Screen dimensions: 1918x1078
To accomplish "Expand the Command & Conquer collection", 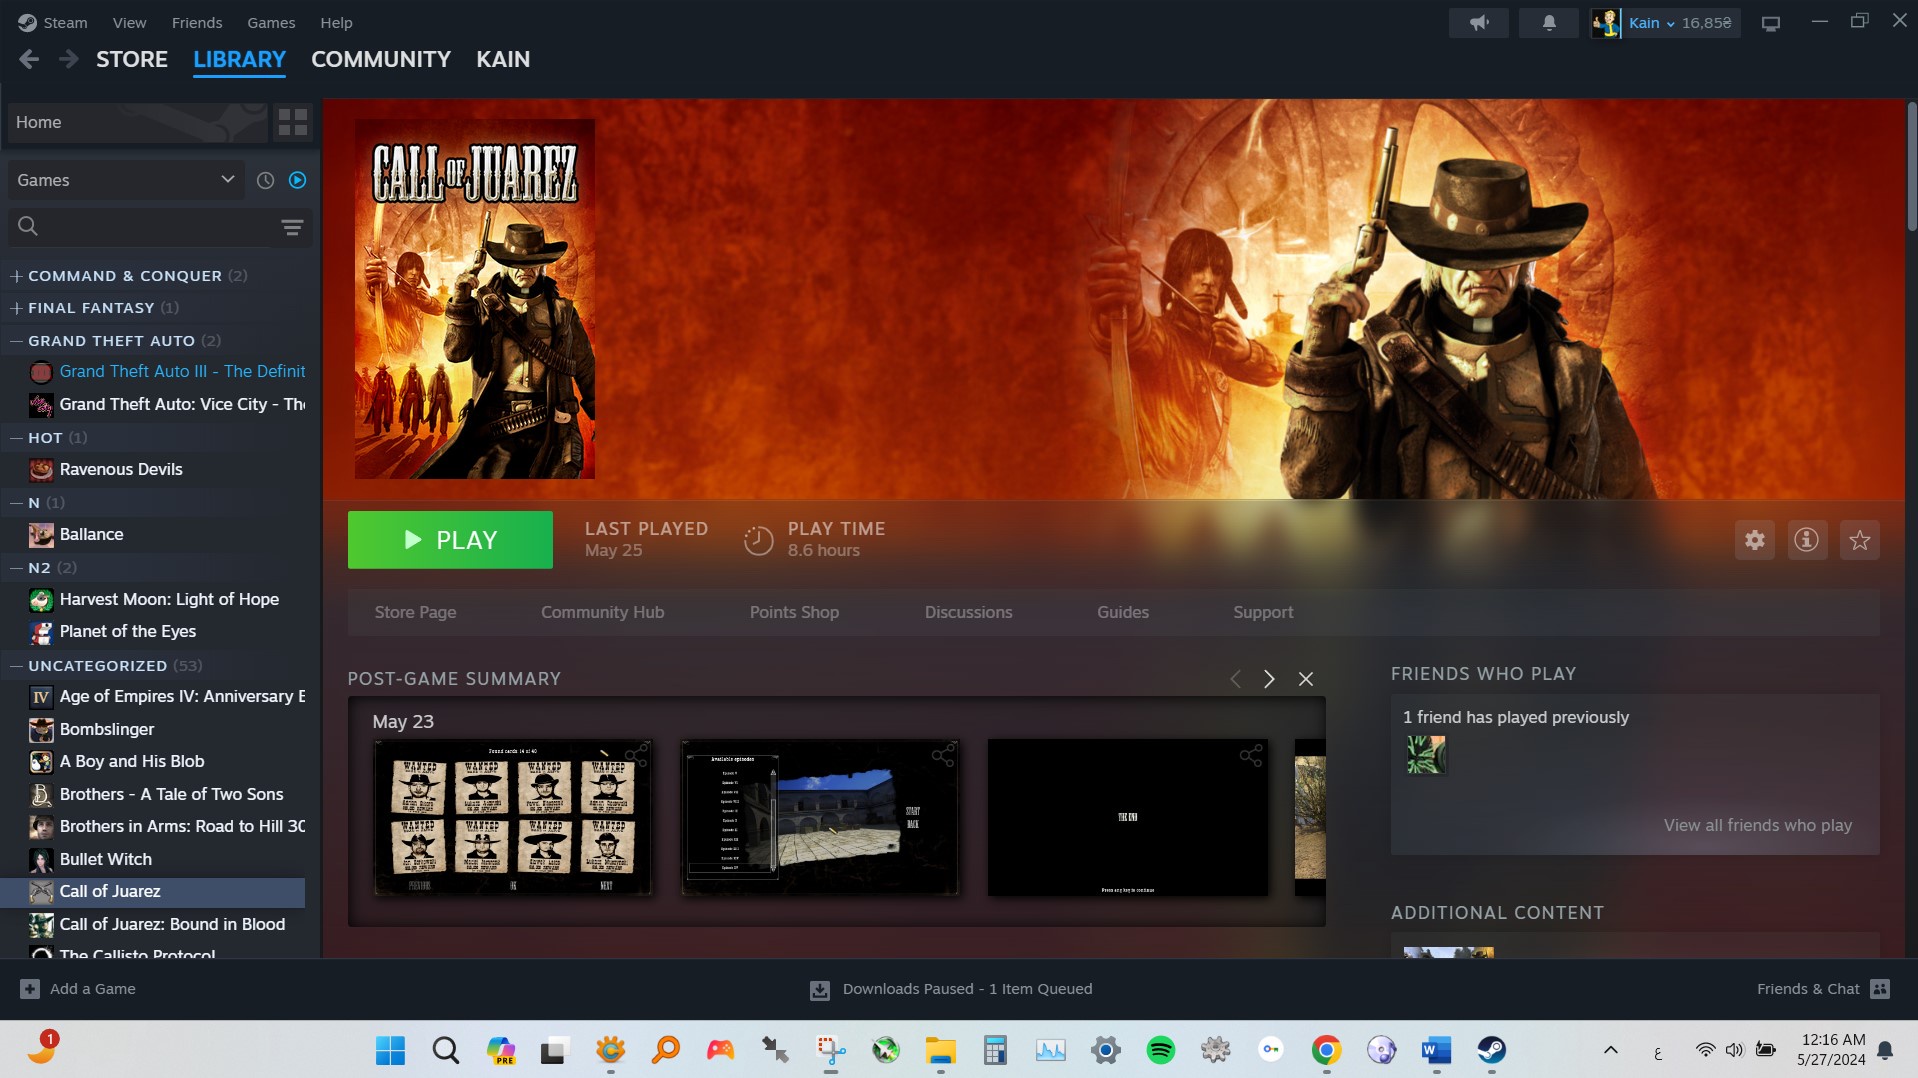I will (16, 276).
